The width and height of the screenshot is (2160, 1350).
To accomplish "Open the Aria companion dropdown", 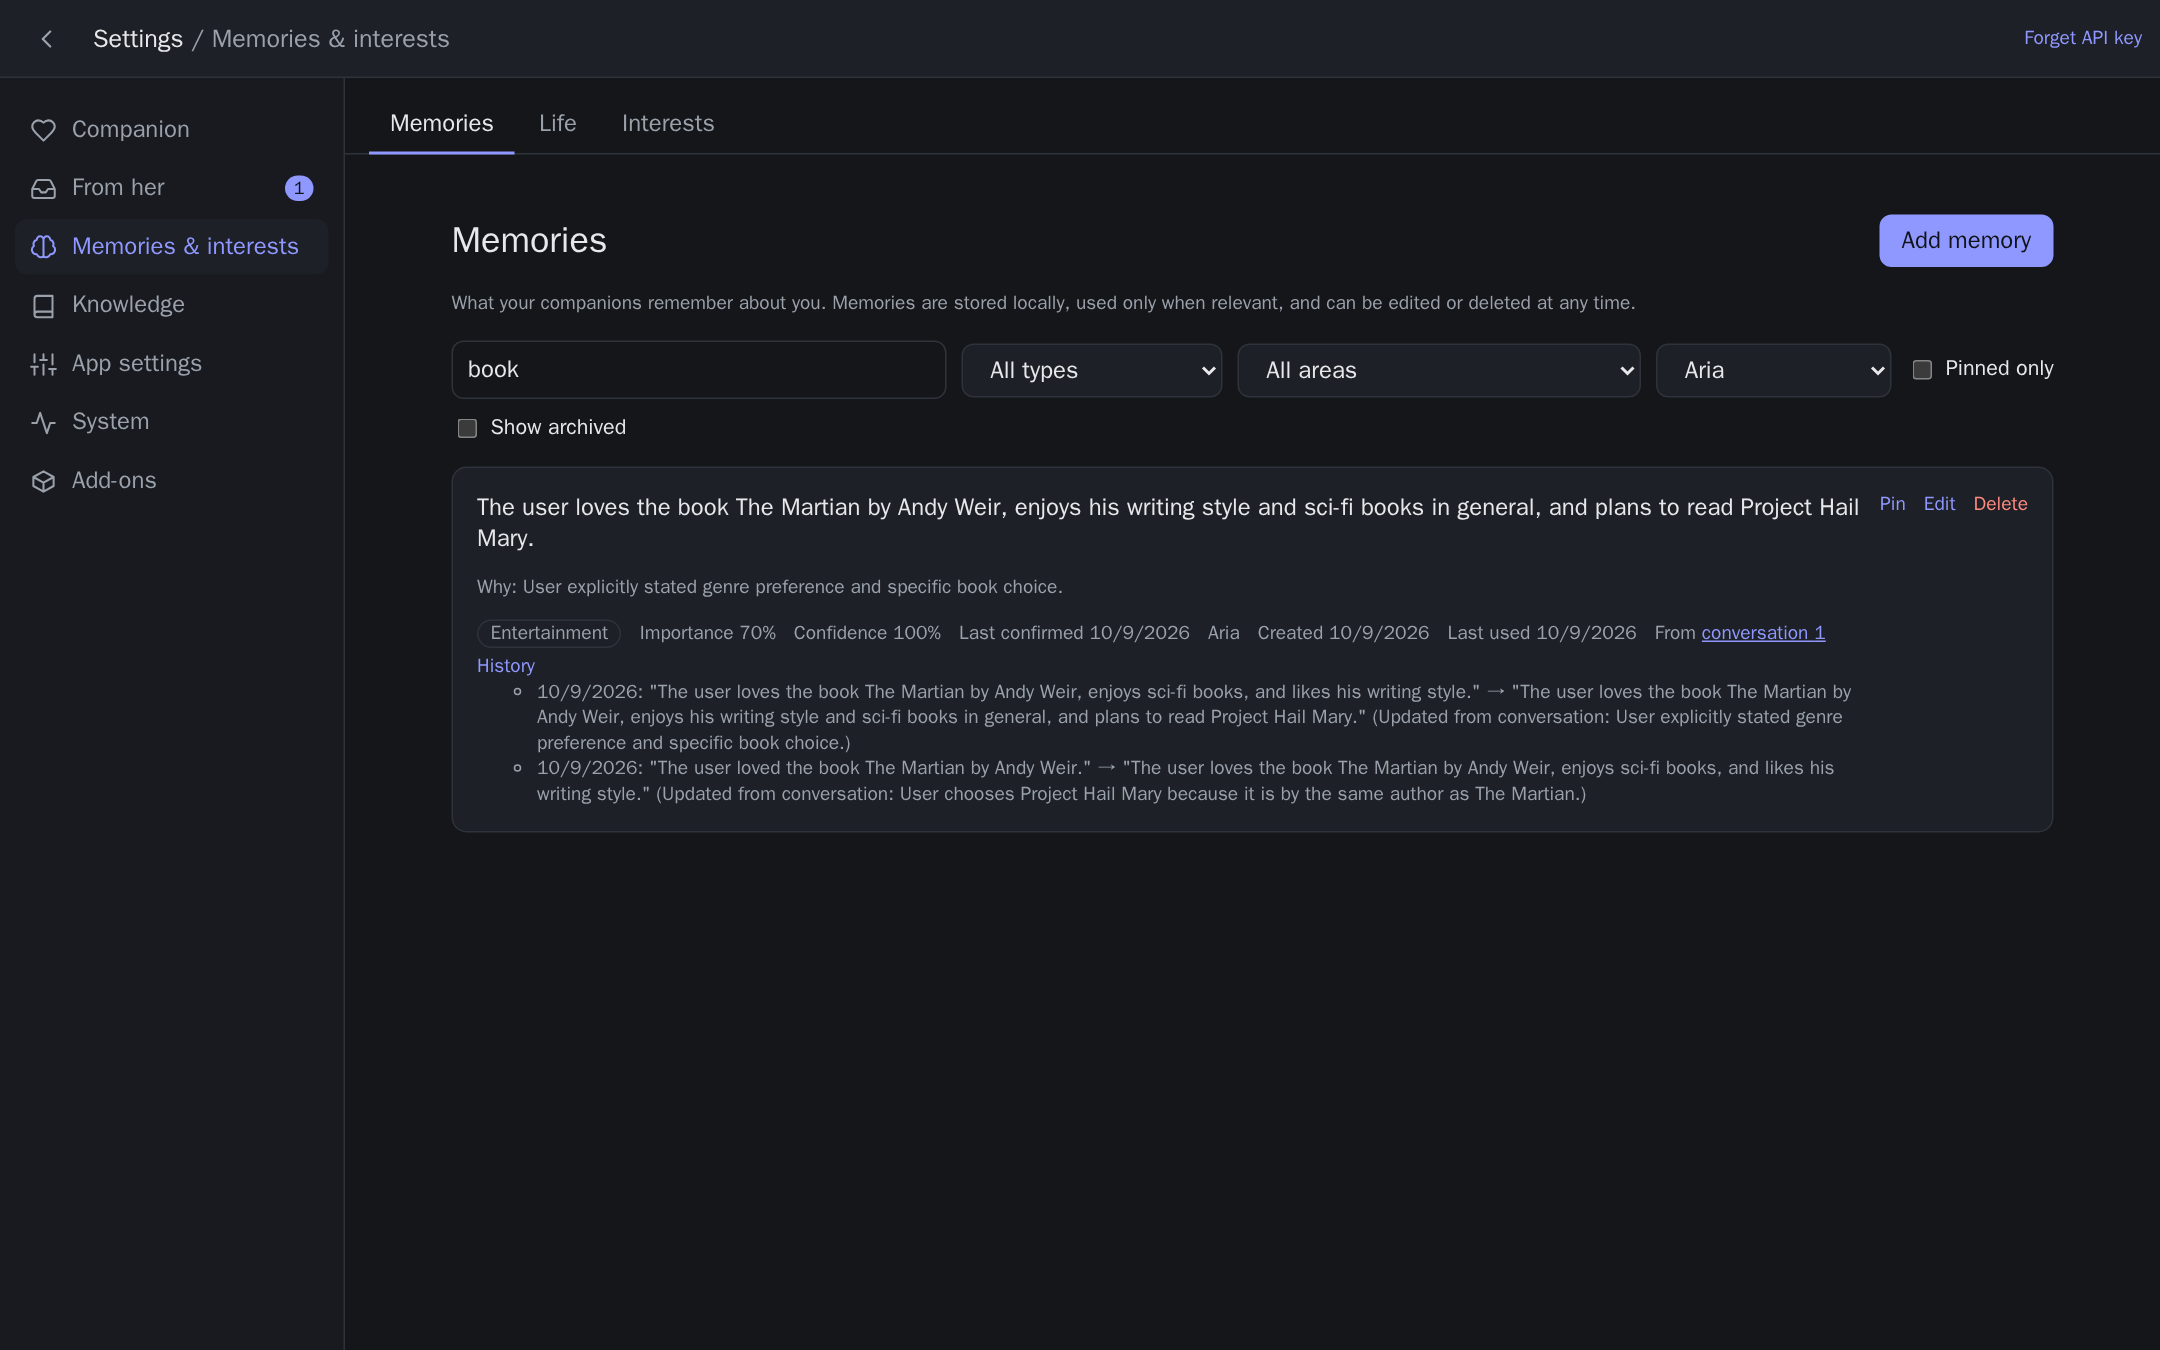I will (x=1773, y=370).
